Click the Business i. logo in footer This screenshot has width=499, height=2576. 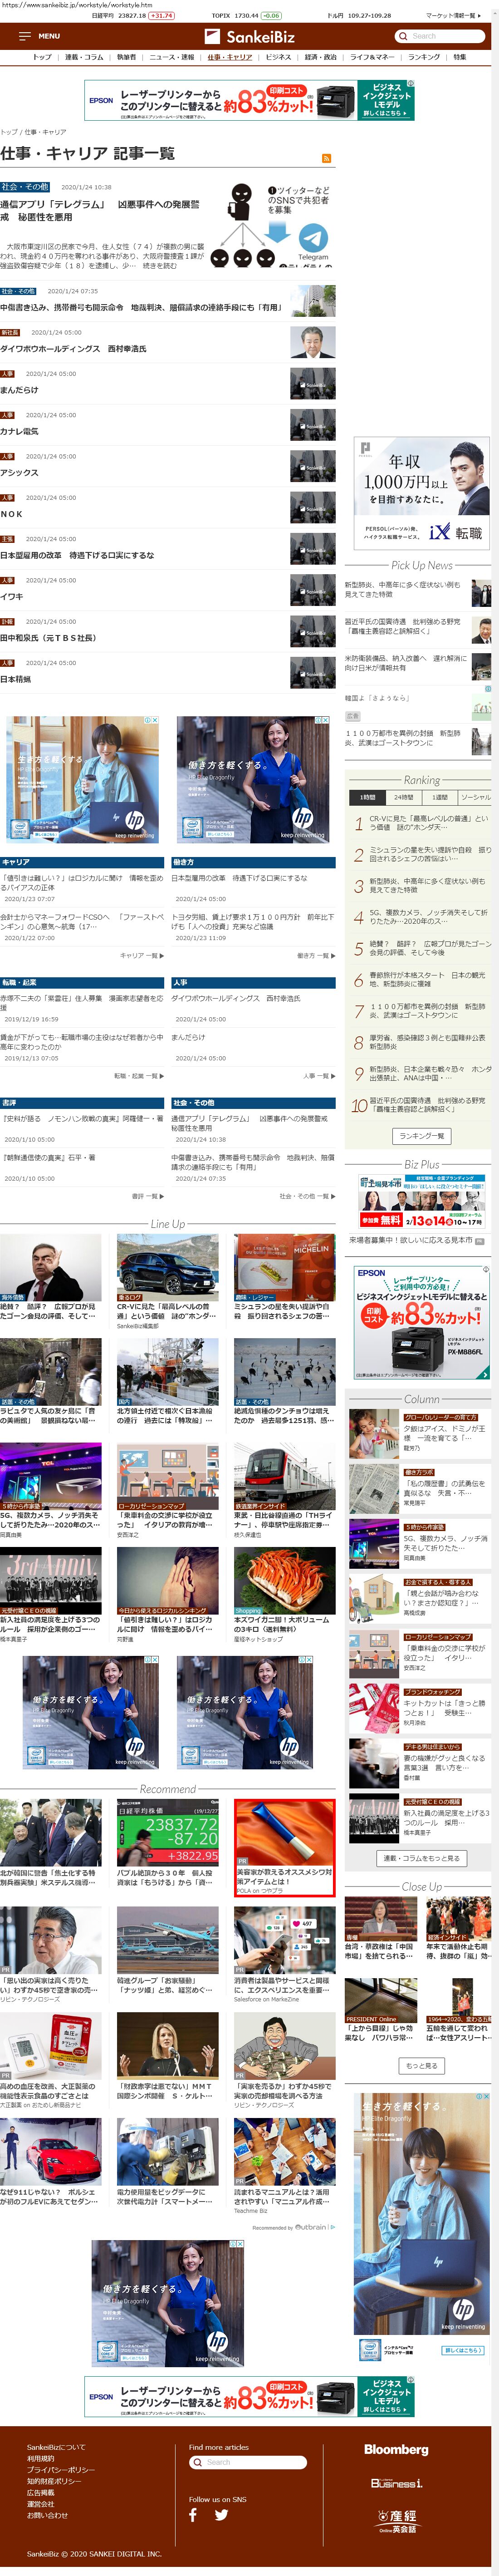[396, 2482]
